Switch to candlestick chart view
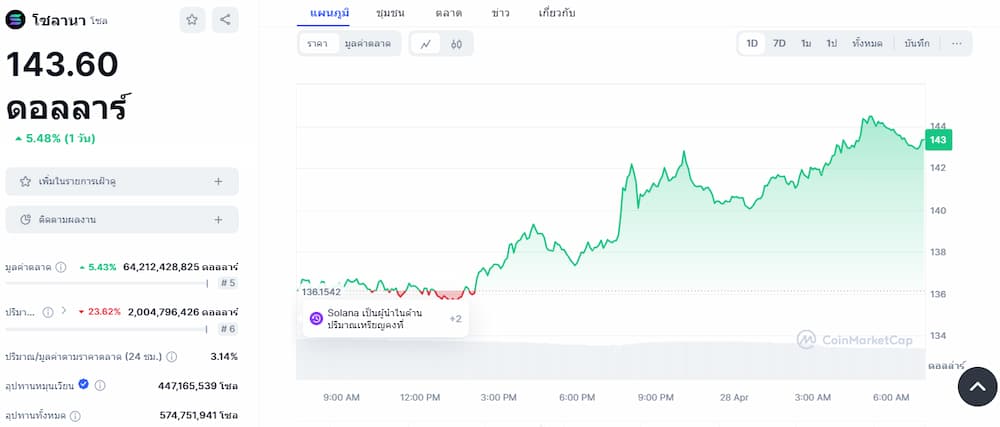This screenshot has height=427, width=1000. point(456,43)
